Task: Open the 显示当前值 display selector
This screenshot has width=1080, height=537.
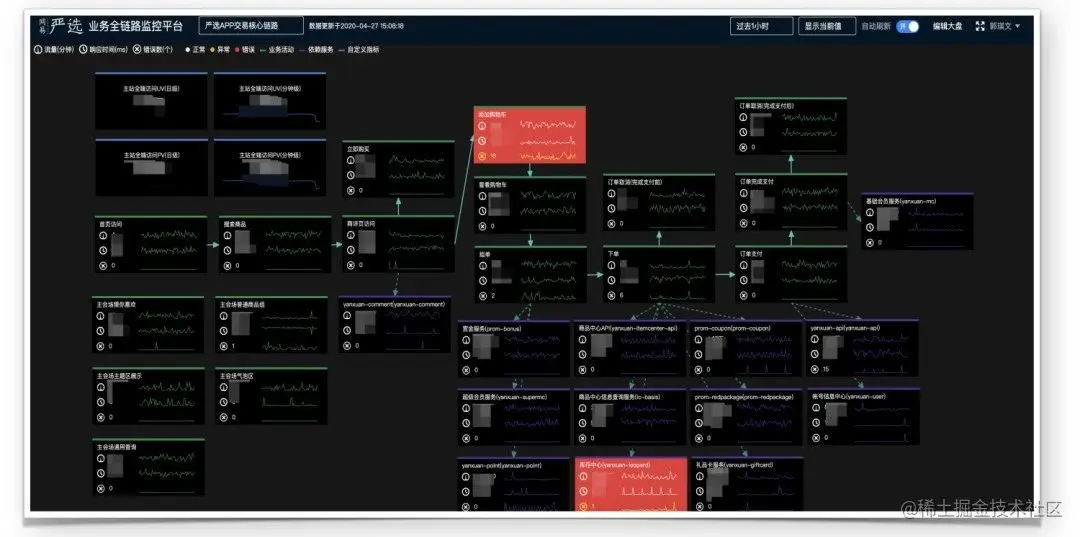Action: pos(827,26)
